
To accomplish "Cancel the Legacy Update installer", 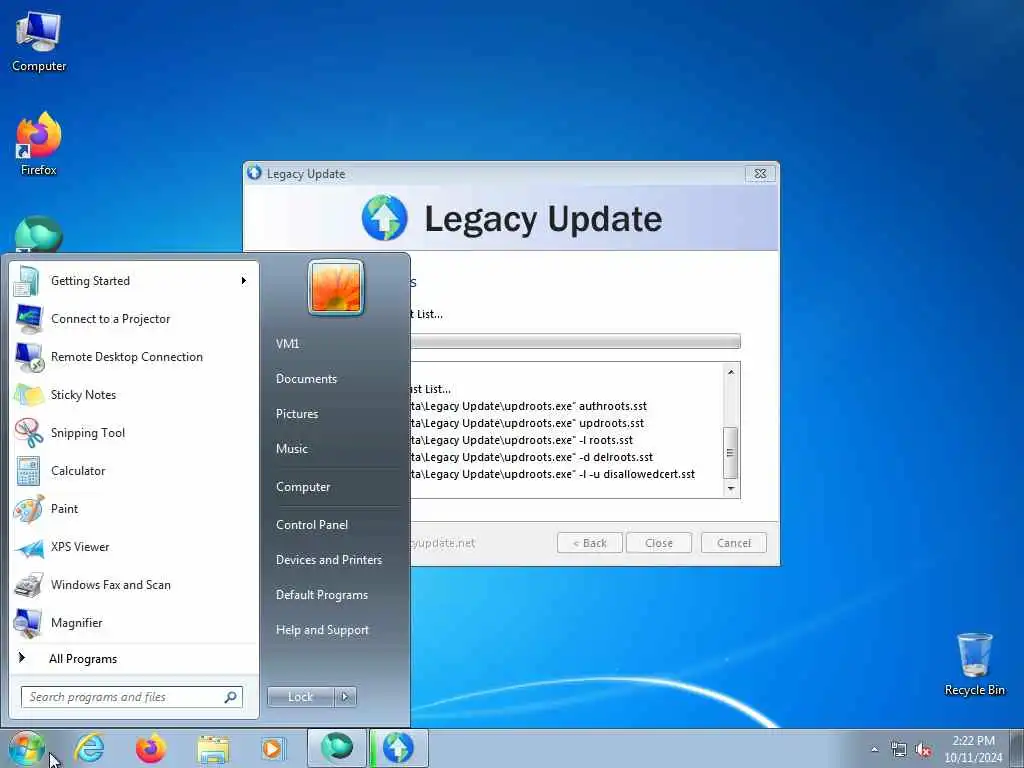I will (733, 543).
